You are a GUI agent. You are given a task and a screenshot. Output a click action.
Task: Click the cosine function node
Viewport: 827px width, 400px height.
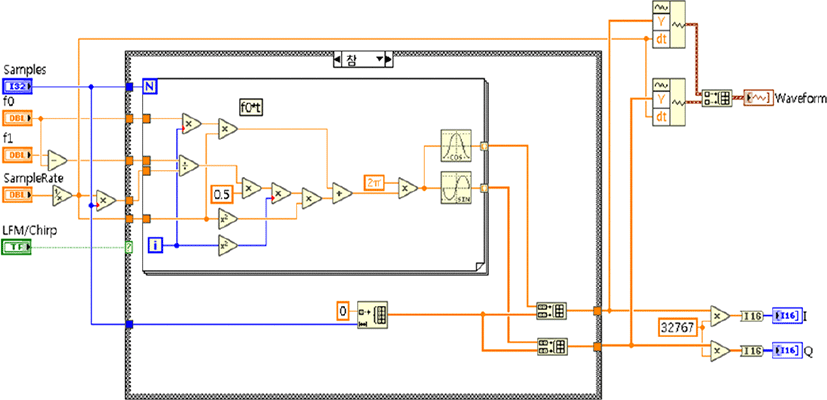[x=456, y=146]
